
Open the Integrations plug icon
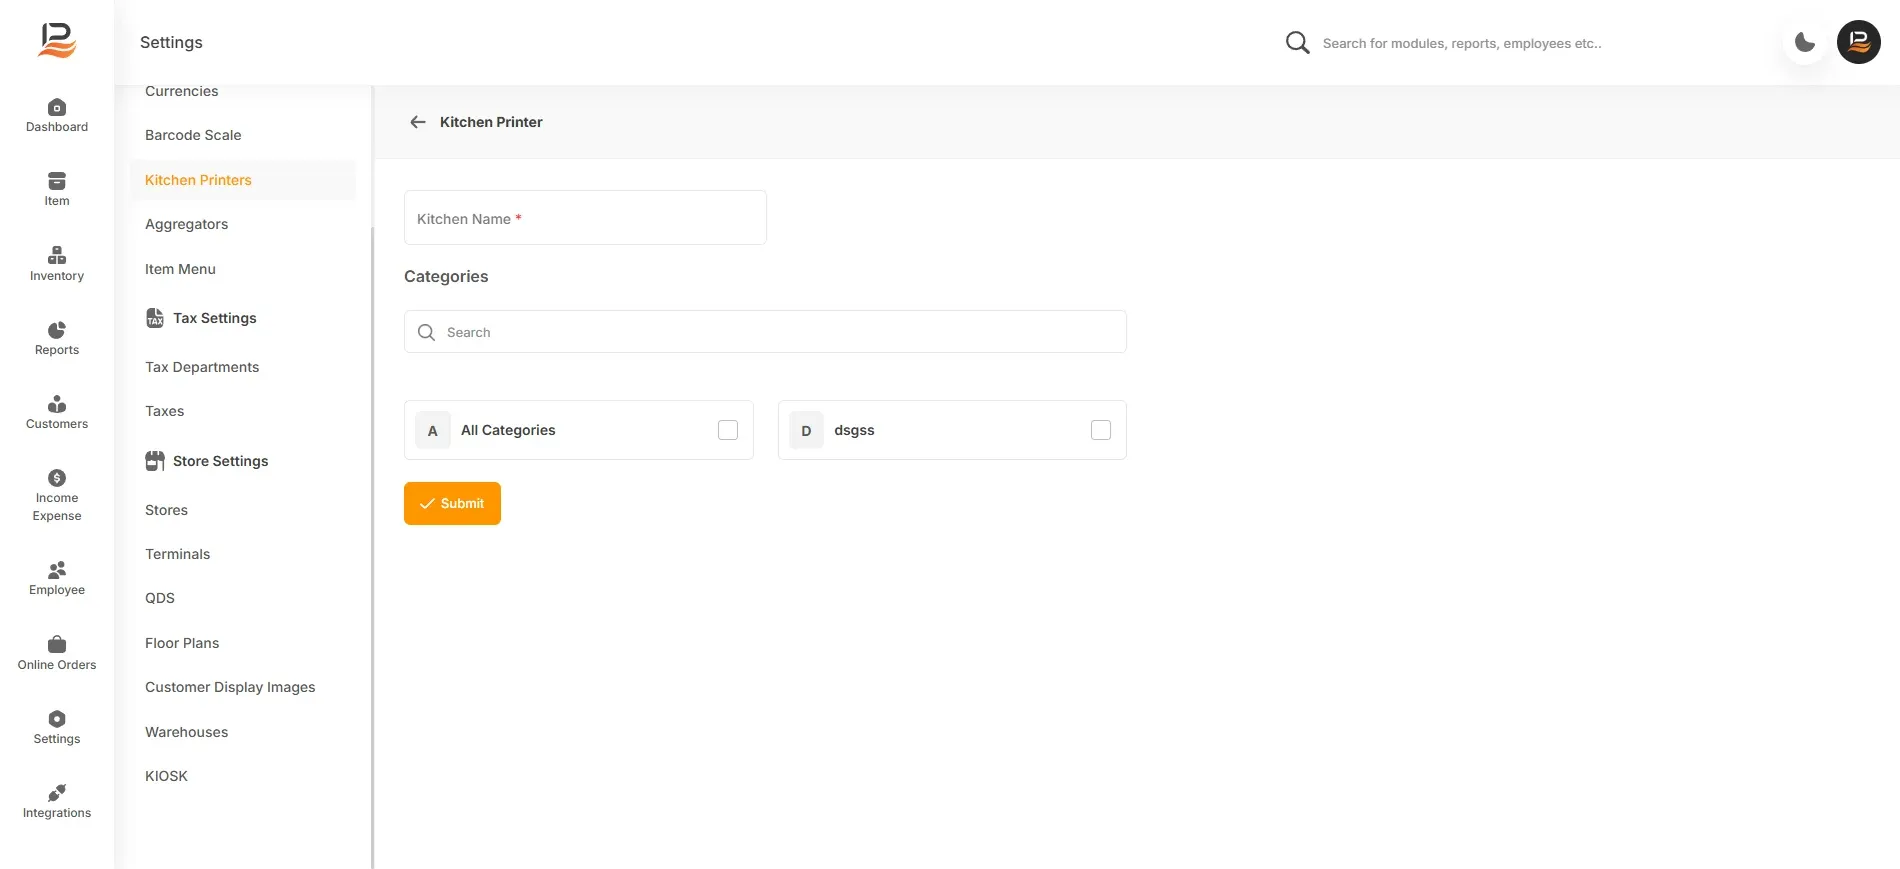point(57,793)
